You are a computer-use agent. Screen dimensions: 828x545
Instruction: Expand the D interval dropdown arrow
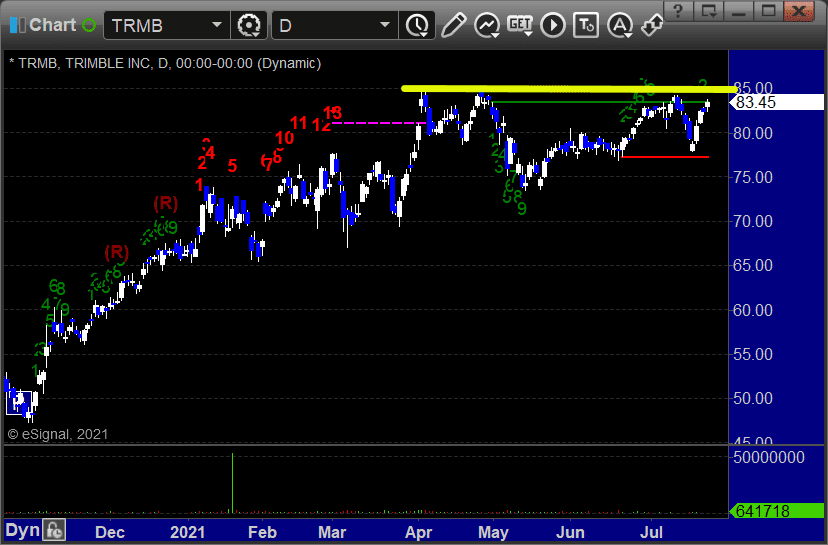pos(385,25)
